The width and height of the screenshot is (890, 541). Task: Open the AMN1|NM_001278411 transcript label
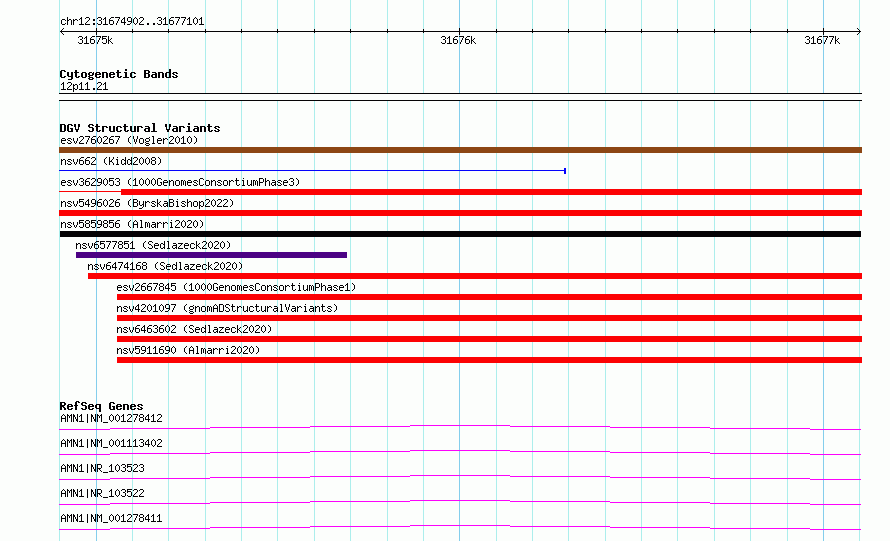(111, 518)
